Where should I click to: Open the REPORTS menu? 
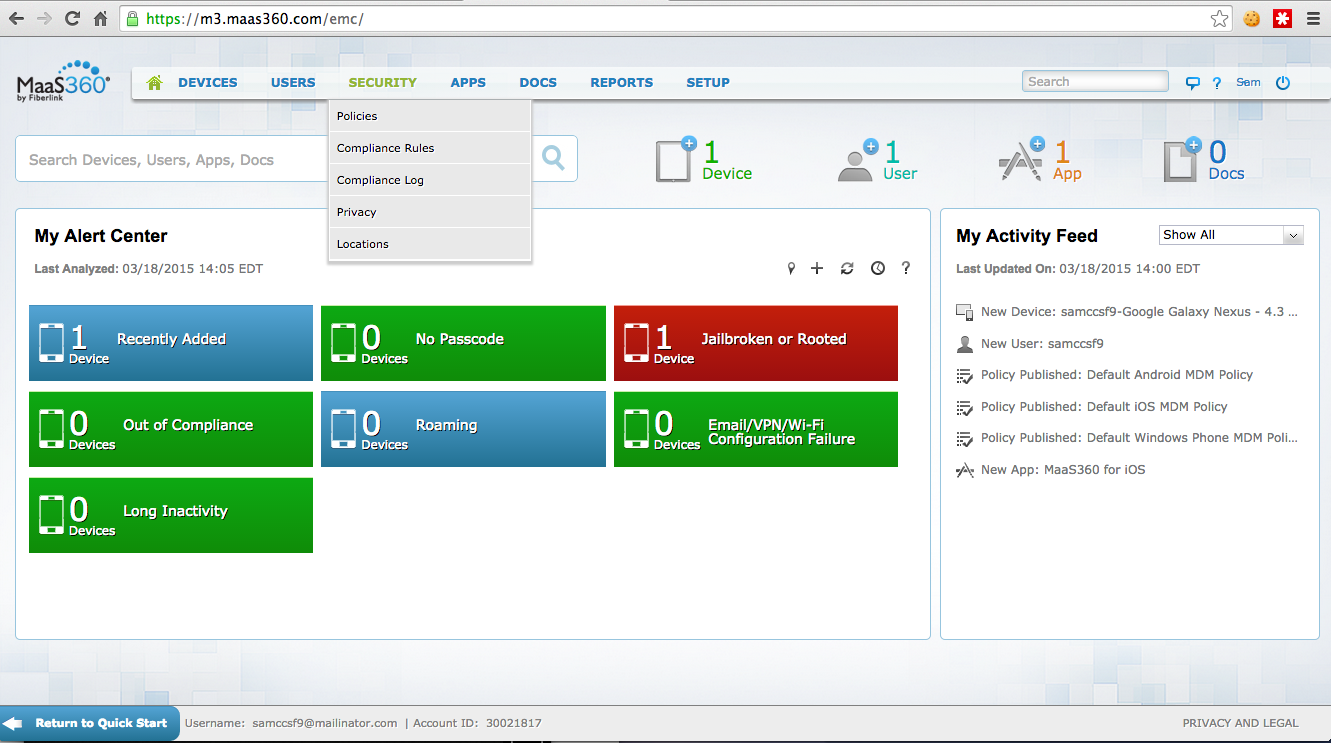[x=622, y=83]
